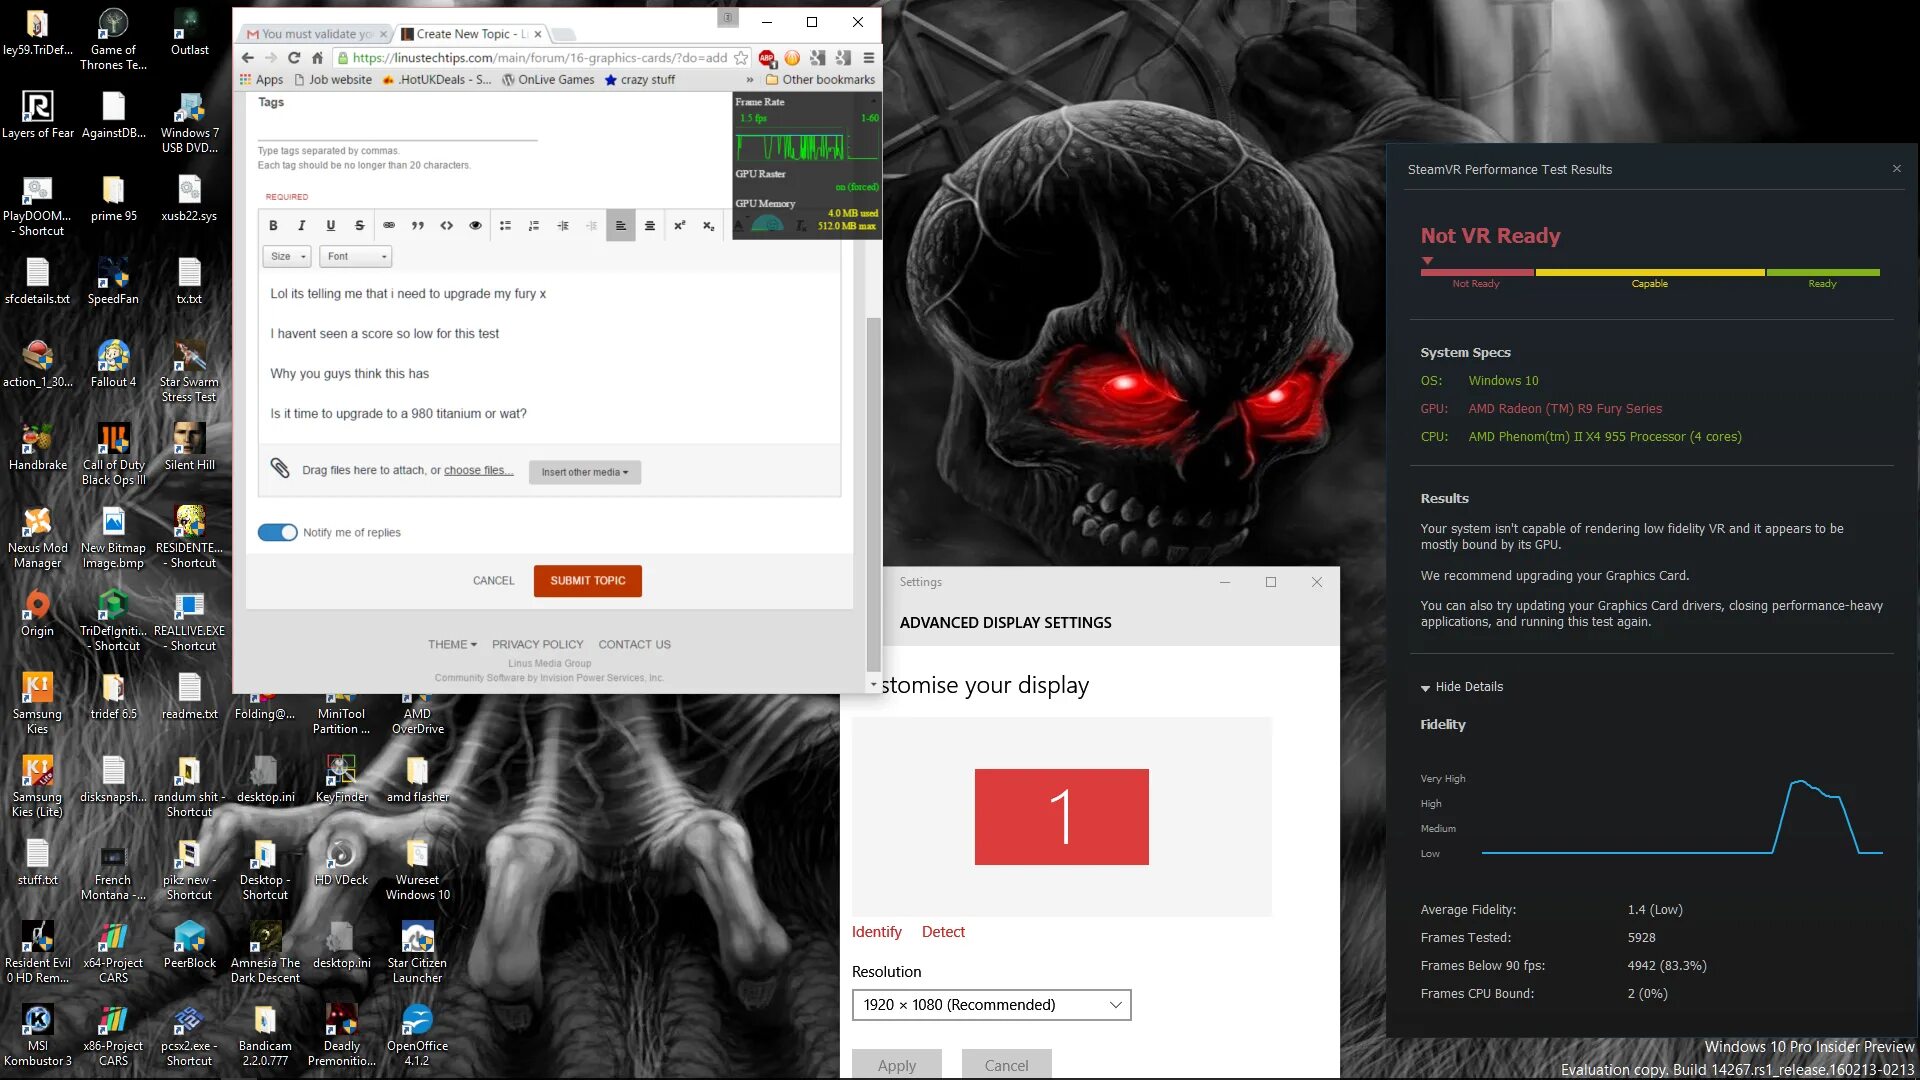
Task: Open the Apps bookmarks shortcut
Action: (x=261, y=80)
